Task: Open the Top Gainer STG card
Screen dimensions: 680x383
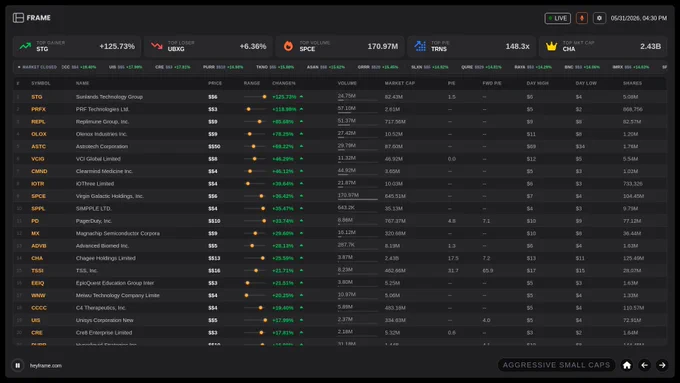Action: pos(76,46)
